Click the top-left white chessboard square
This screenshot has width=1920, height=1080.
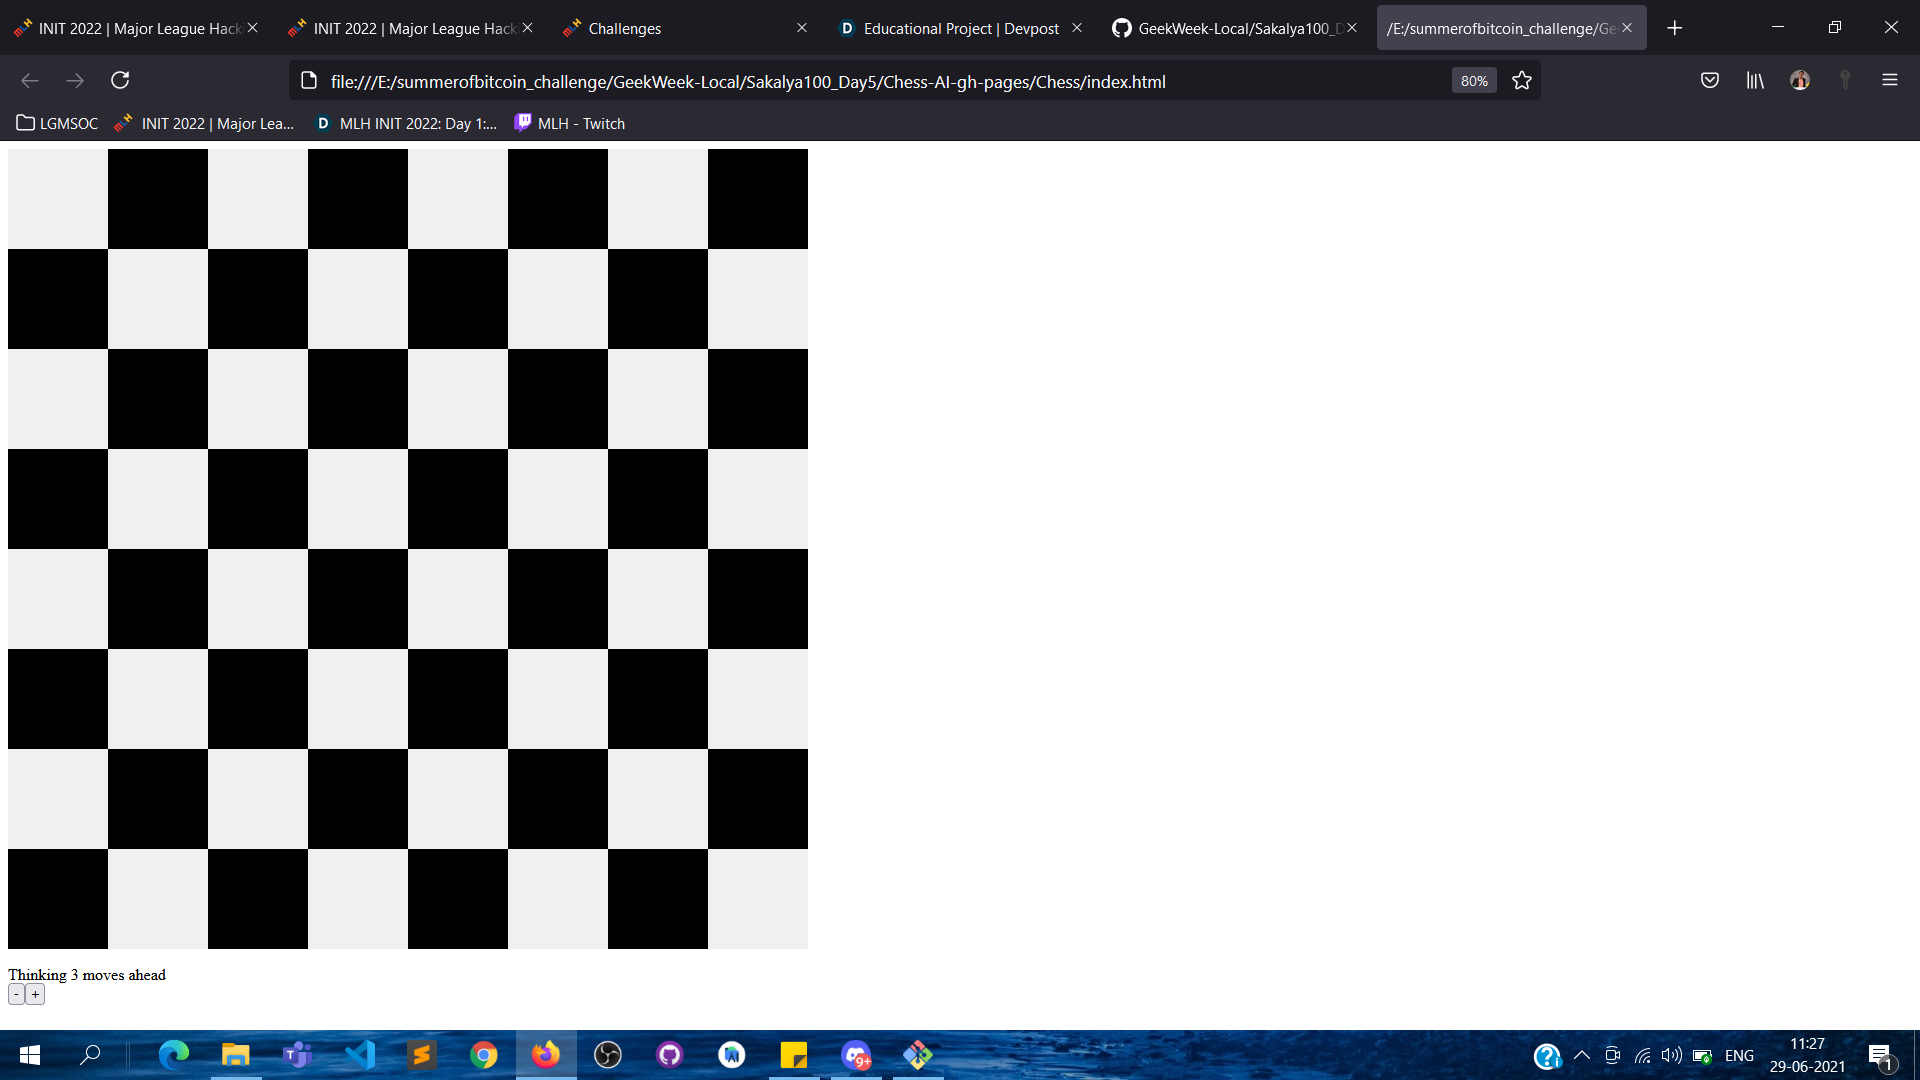tap(58, 199)
